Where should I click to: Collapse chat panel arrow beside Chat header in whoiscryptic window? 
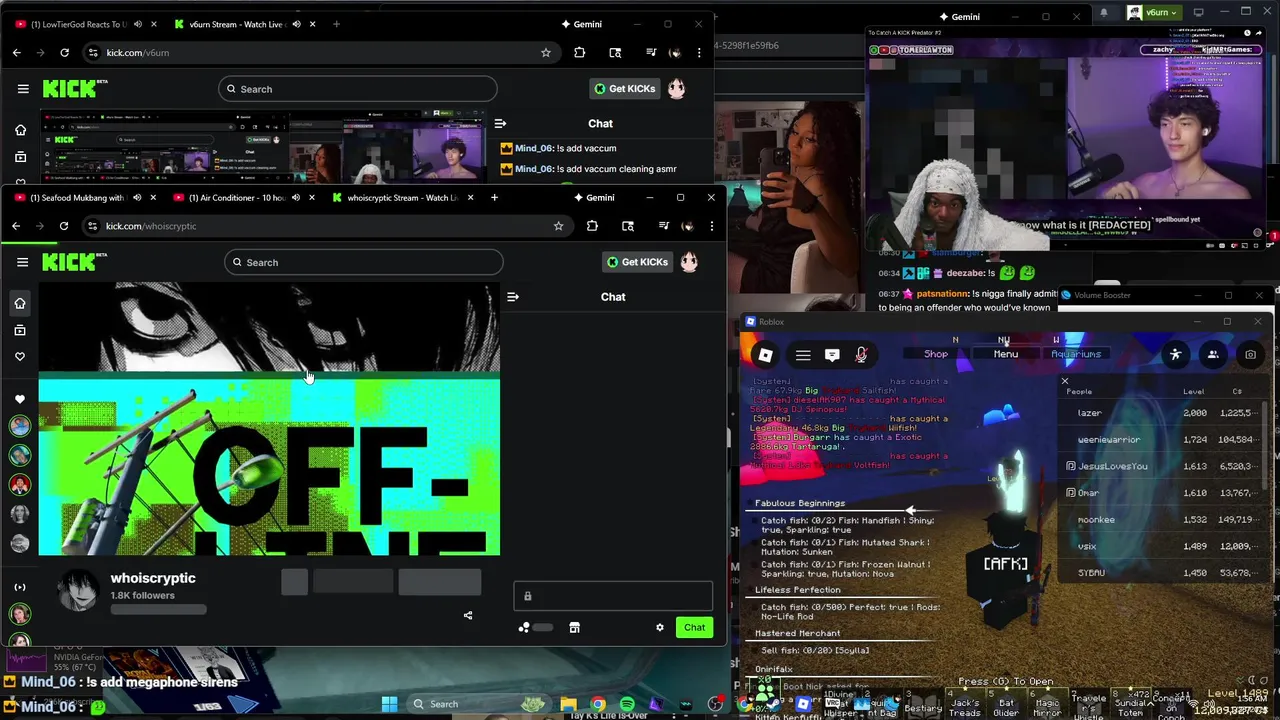tap(512, 297)
